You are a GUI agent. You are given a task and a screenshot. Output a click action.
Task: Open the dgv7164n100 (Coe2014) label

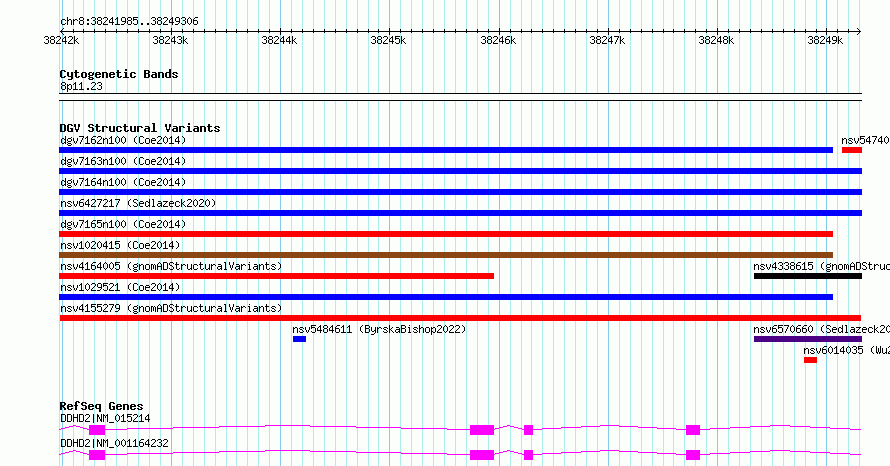pyautogui.click(x=123, y=182)
